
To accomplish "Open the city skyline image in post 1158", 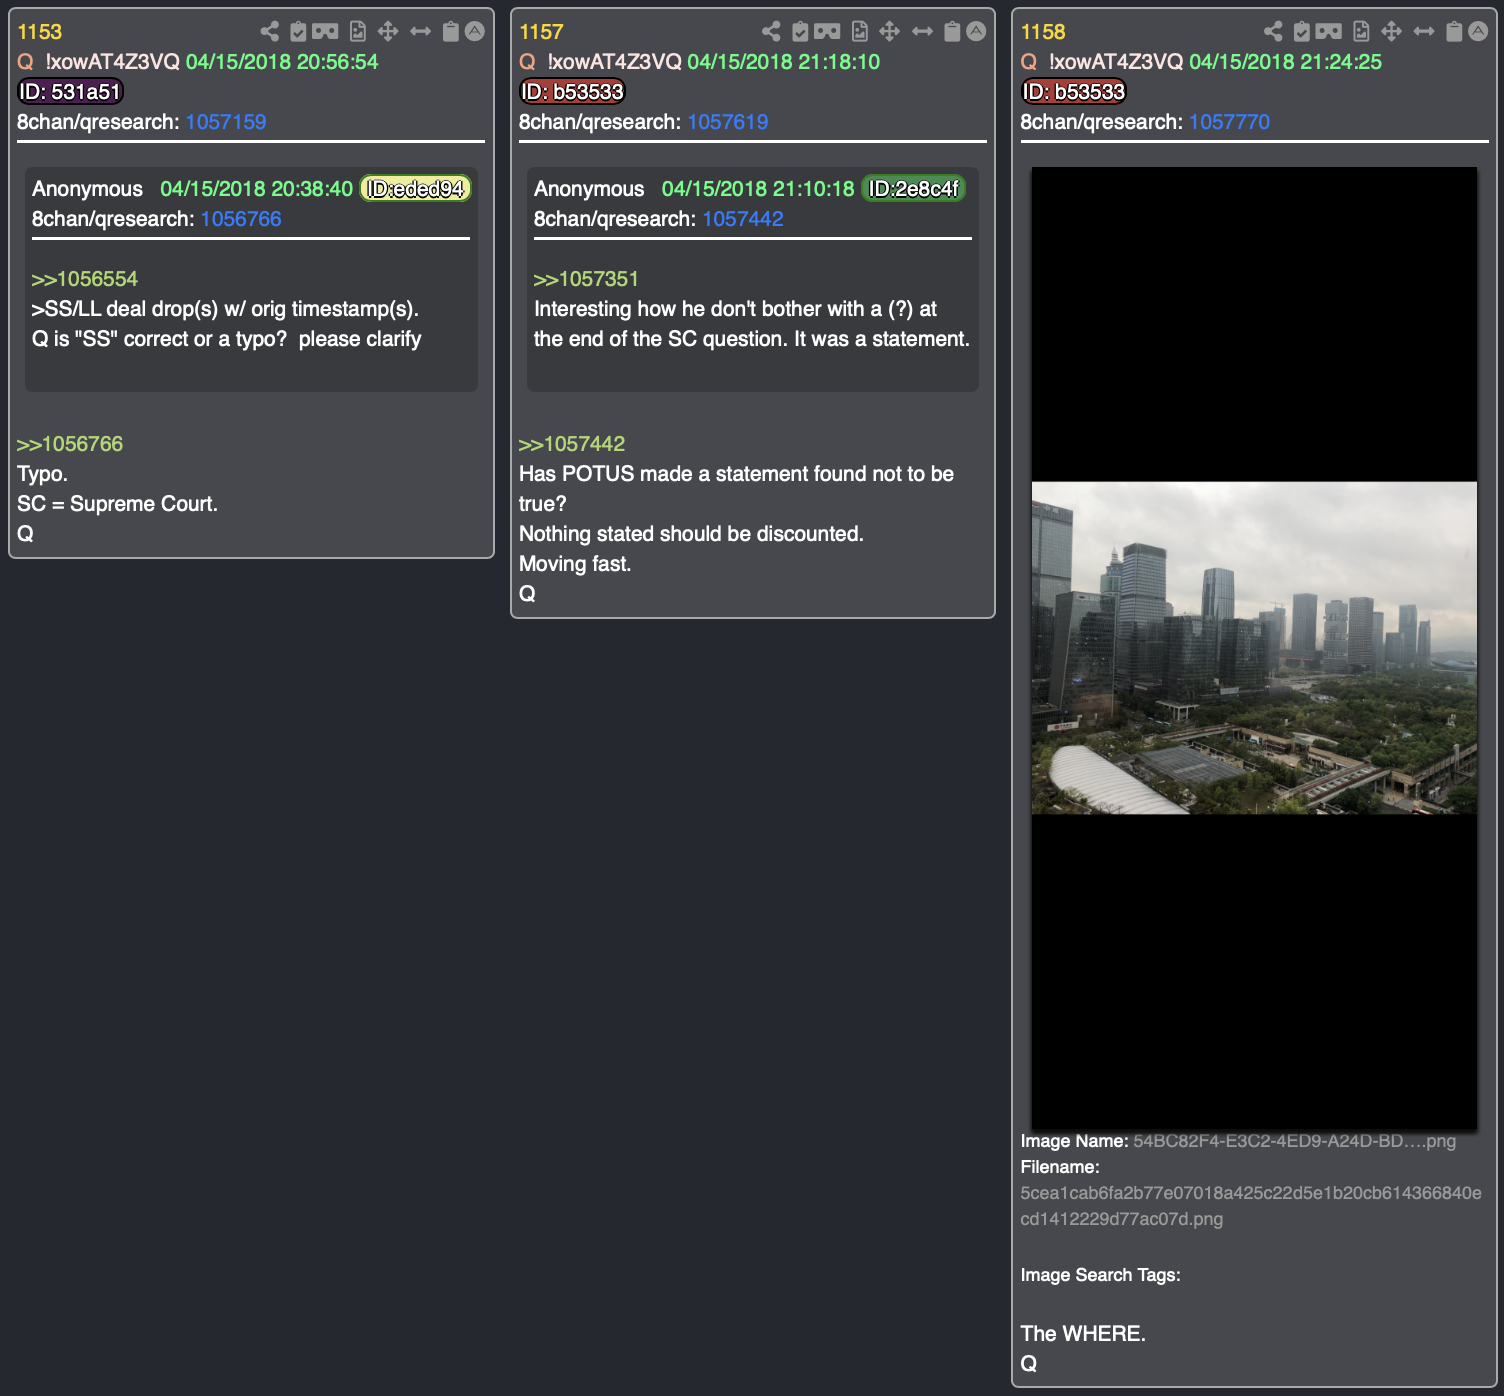I will pos(1254,648).
